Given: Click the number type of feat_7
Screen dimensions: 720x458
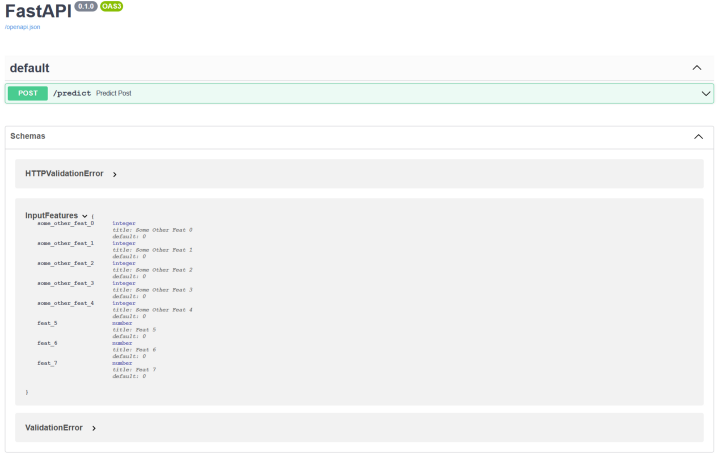Looking at the screenshot, I should [122, 363].
